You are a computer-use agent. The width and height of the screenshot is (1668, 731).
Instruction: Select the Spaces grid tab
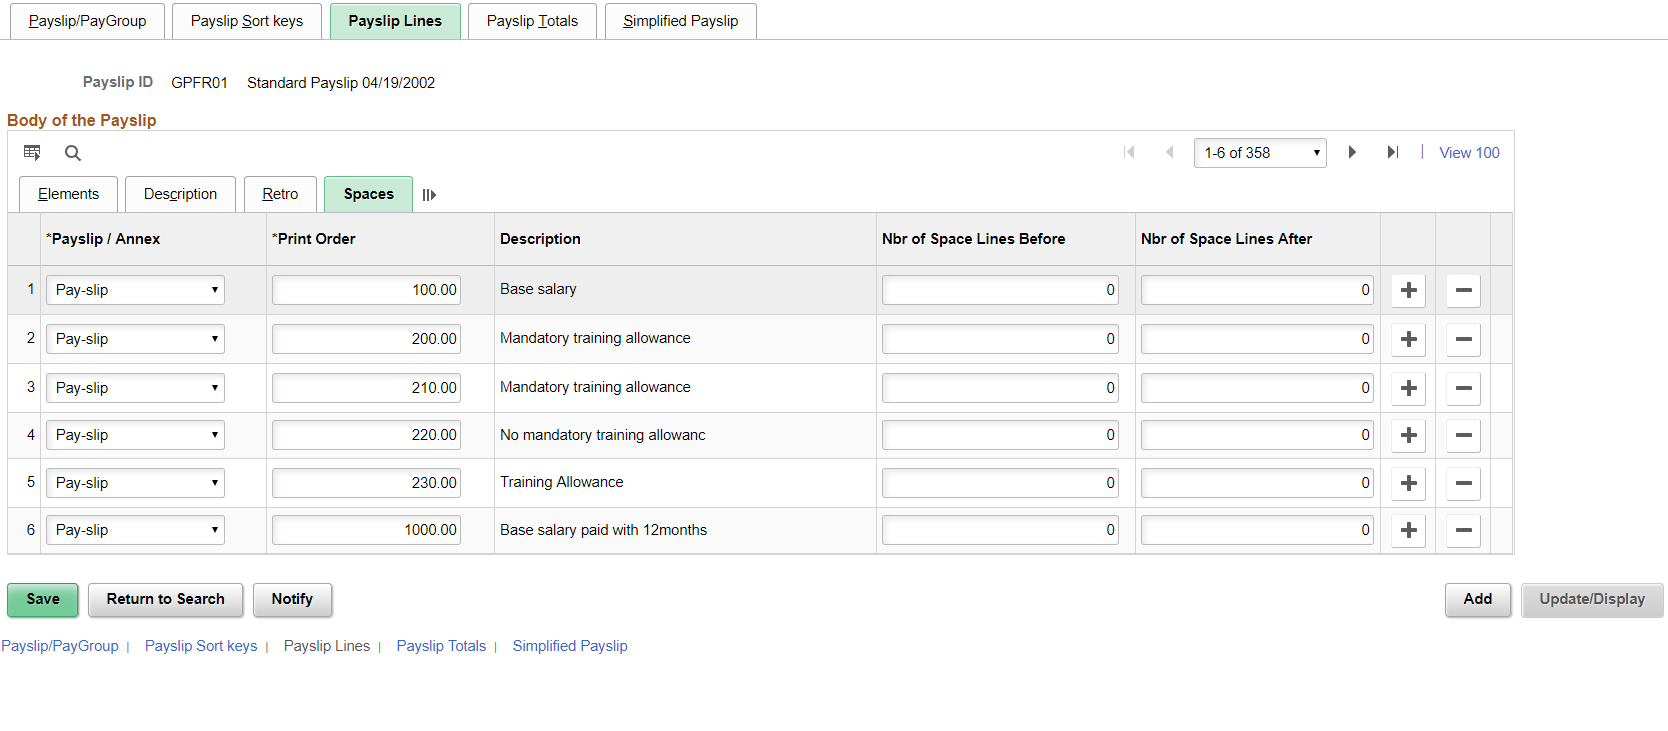coord(368,194)
